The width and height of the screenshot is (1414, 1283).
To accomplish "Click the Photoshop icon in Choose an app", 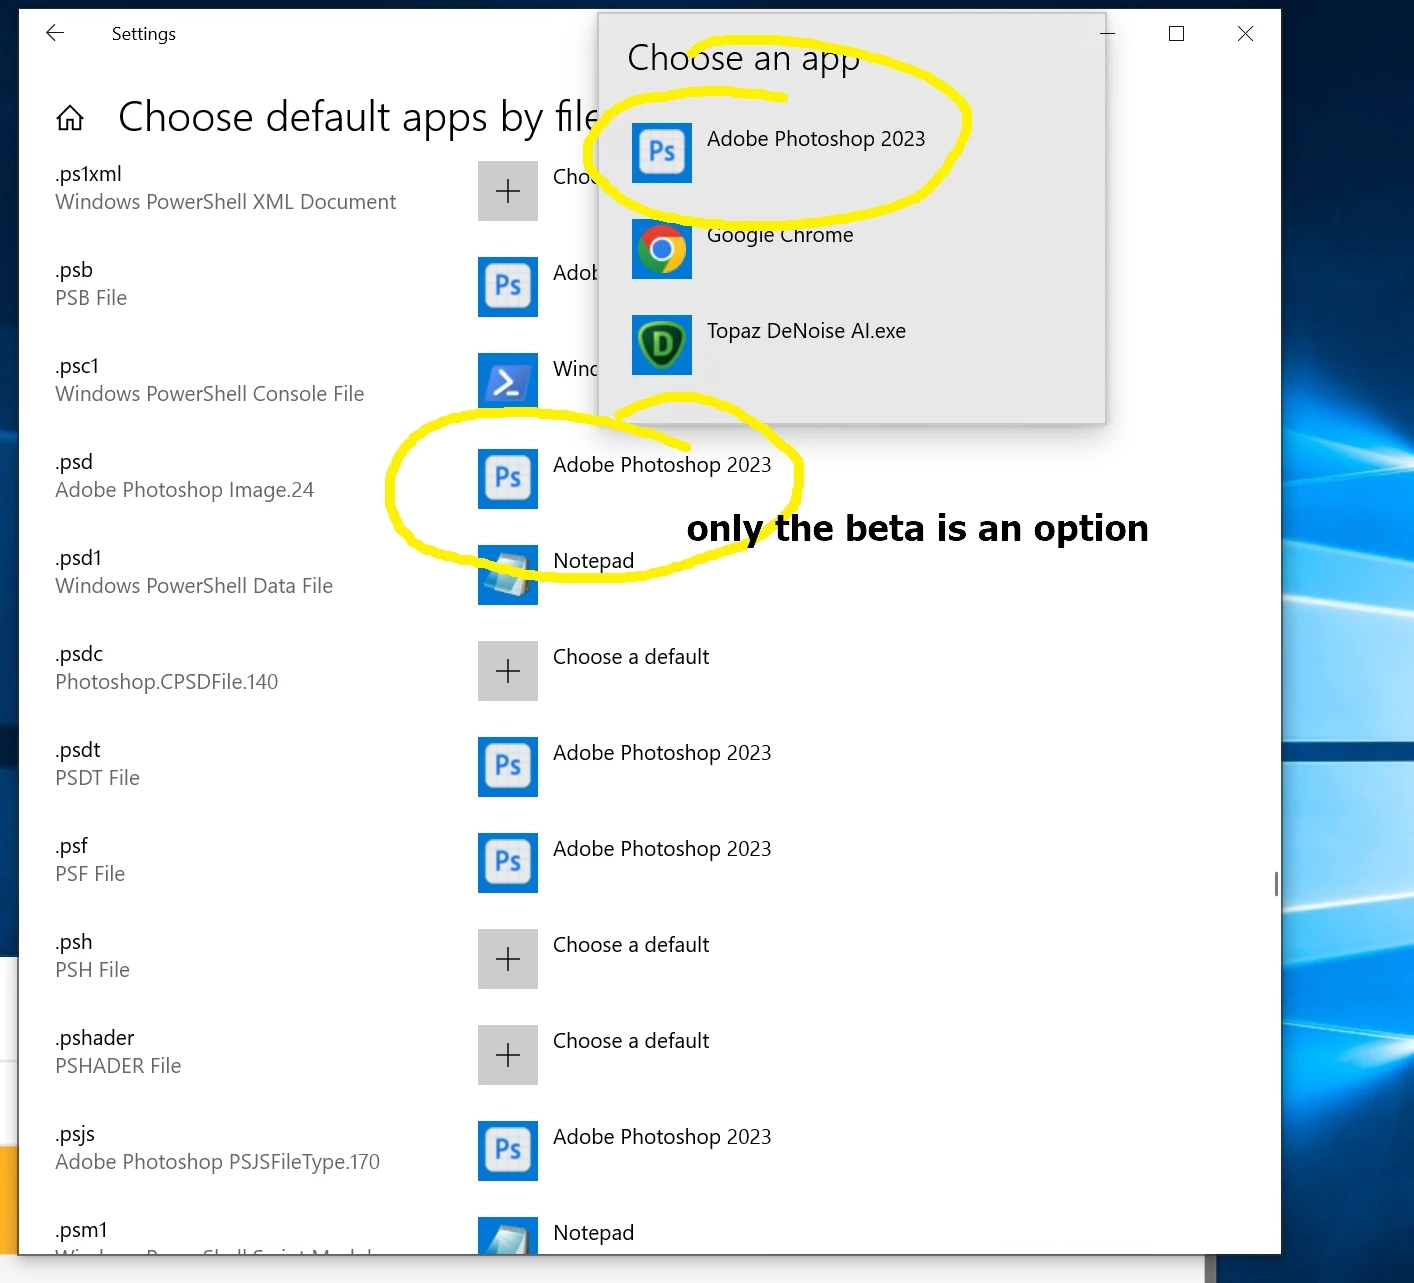I will (x=662, y=153).
